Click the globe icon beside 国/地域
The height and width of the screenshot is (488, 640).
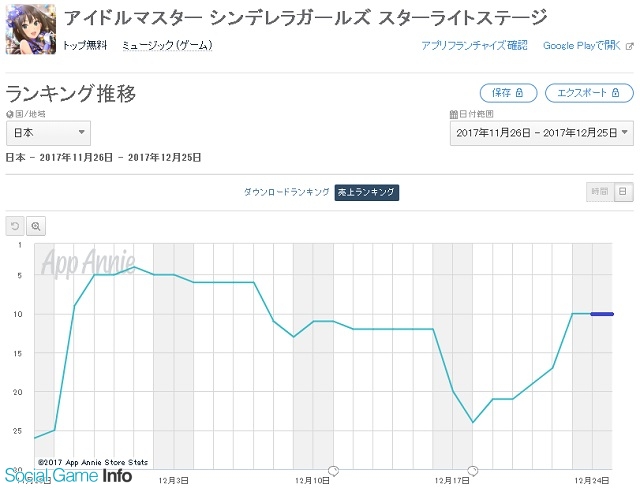[10, 114]
